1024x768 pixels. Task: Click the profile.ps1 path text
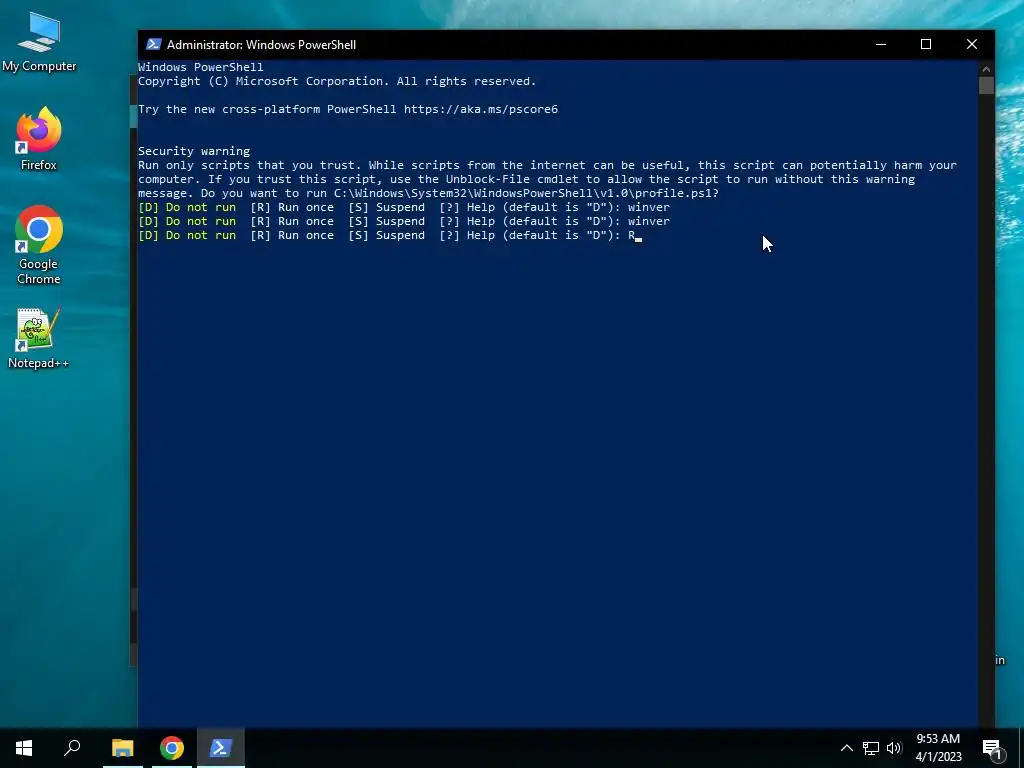(526, 193)
